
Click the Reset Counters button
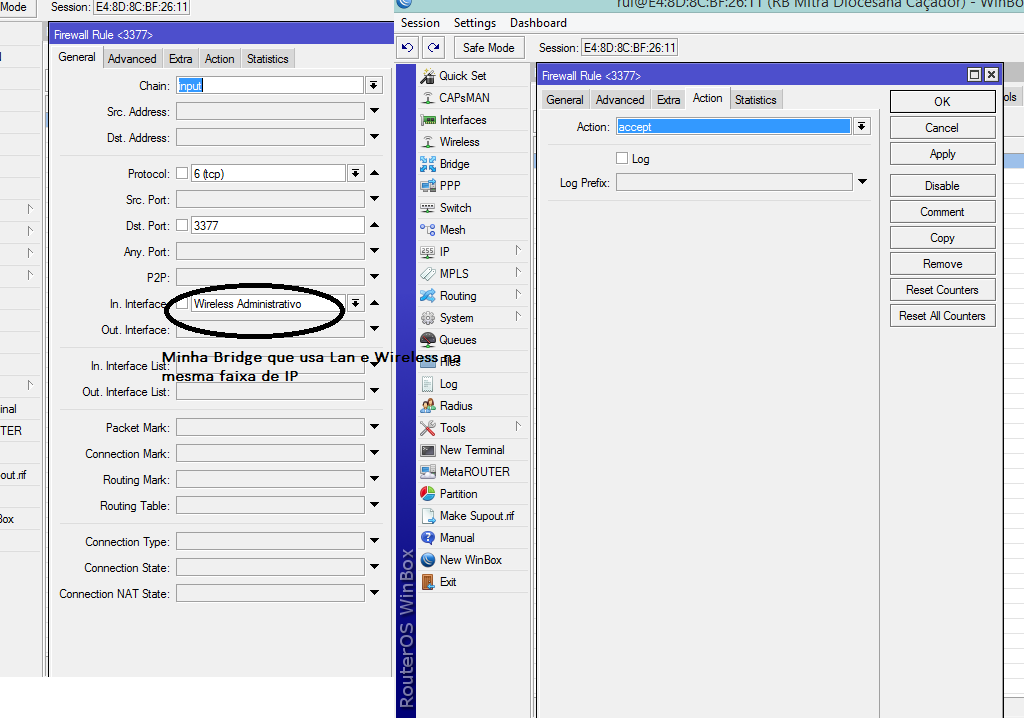point(942,290)
